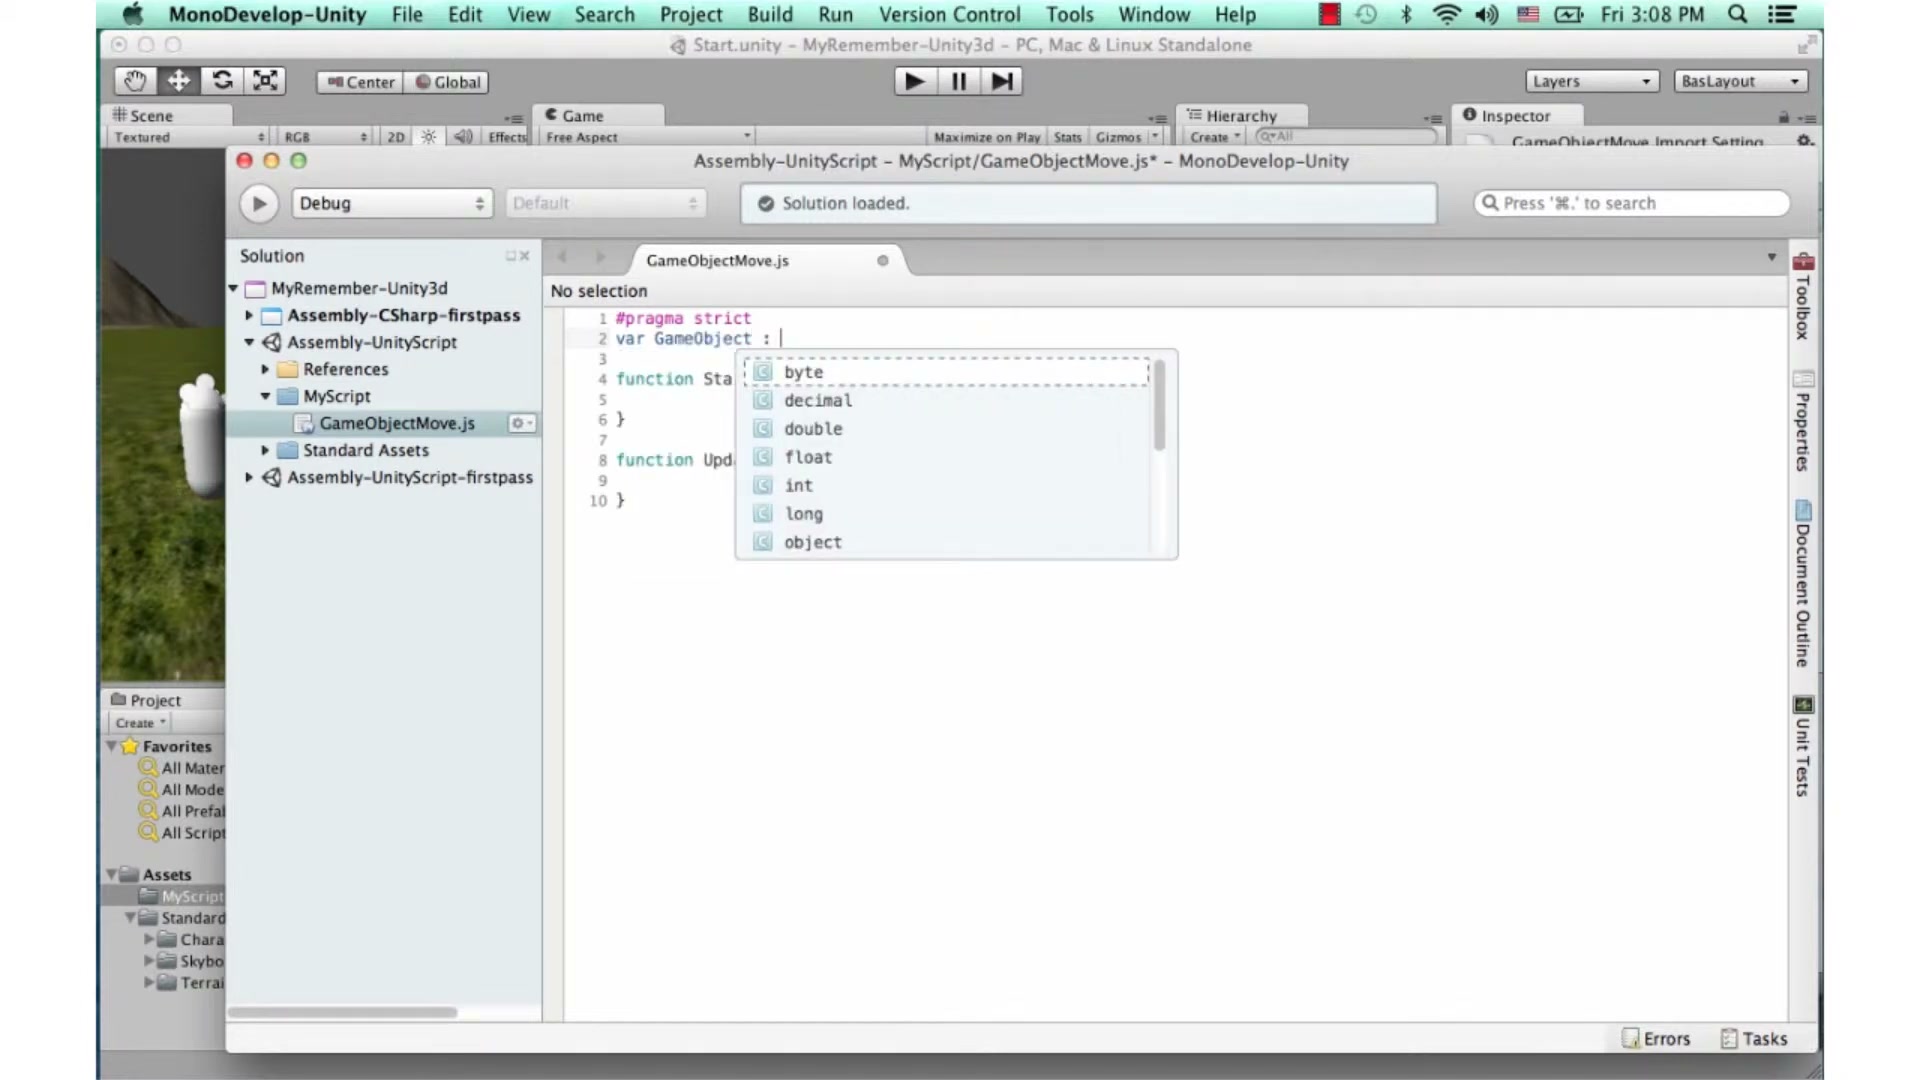
Task: Run the solution with MonoDevelop play button
Action: [258, 203]
